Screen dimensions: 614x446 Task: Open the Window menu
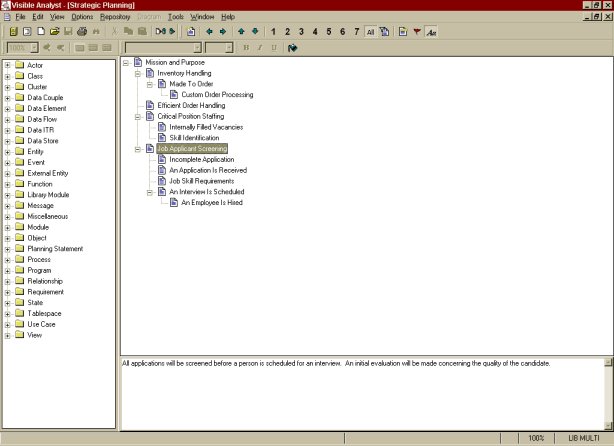point(202,17)
